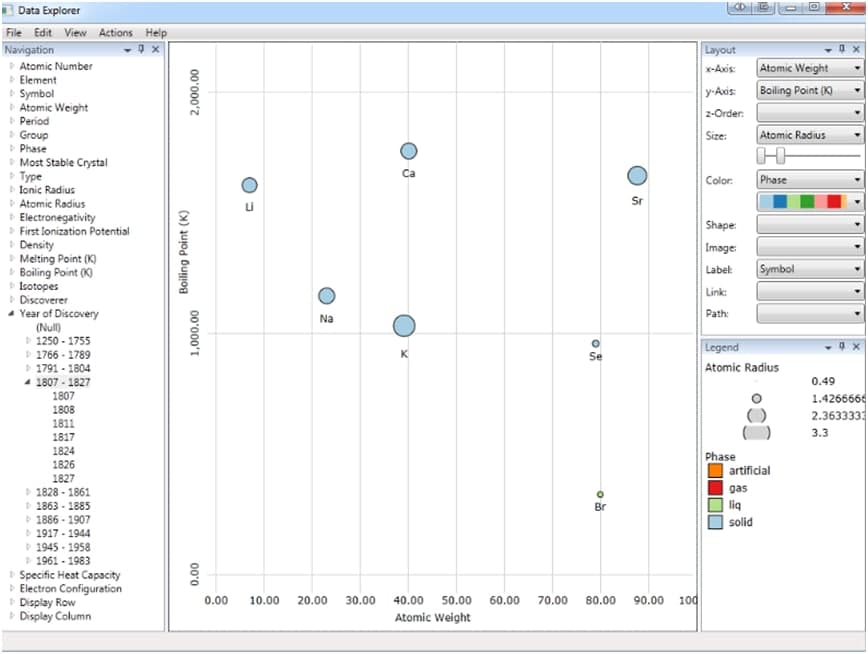868x654 pixels.
Task: Open the Layout panel position arrow menu
Action: 827,49
